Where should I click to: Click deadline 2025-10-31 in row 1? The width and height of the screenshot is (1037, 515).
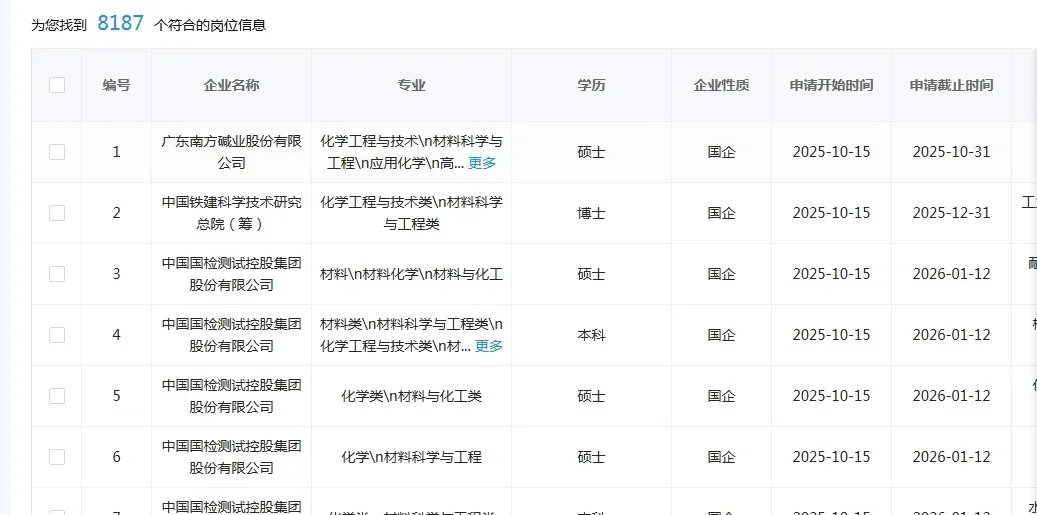point(951,152)
